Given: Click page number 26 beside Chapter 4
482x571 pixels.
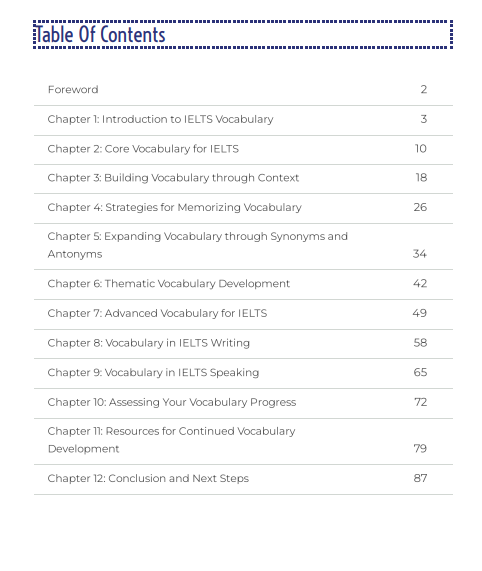Looking at the screenshot, I should (x=420, y=207).
